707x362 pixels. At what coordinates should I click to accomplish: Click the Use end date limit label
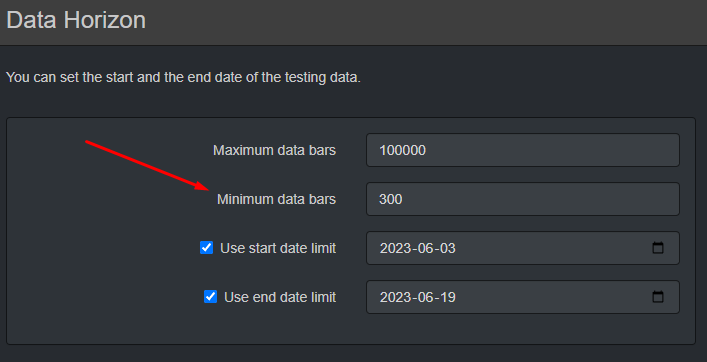point(280,298)
